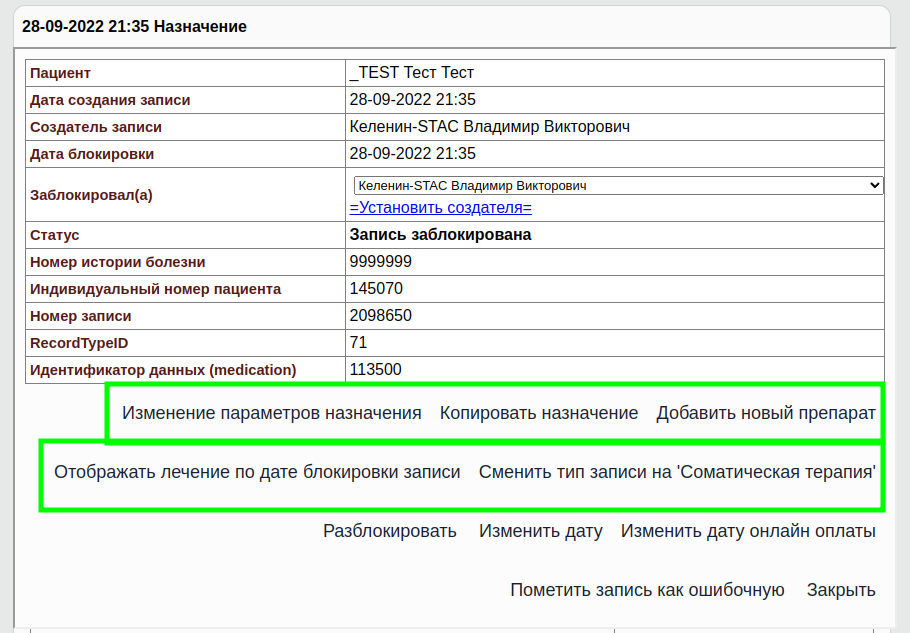
Task: Click the 'RecordTypeID' label
Action: point(79,343)
